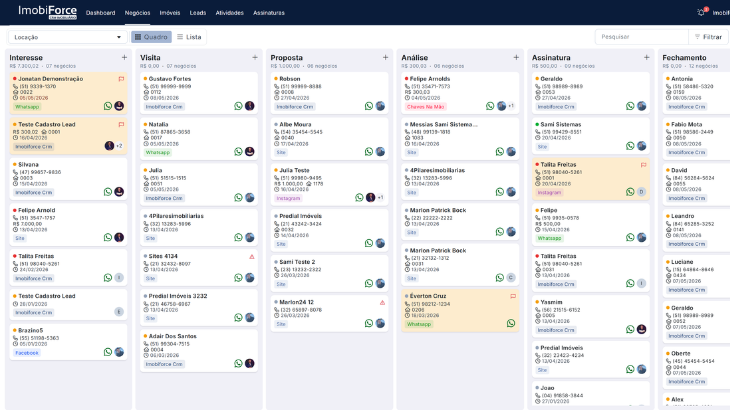
Task: Click warning triangle on Marlon24 12 card
Action: 382,302
